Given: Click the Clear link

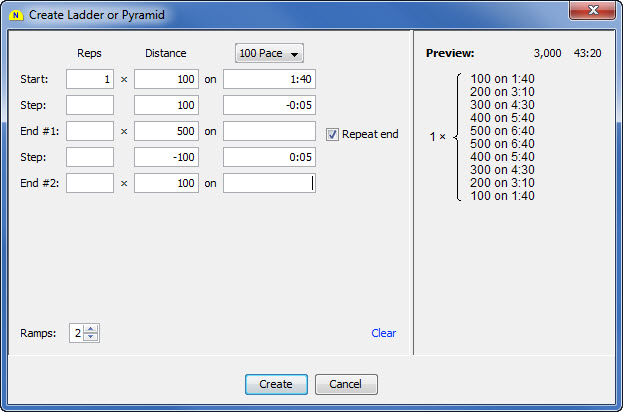Looking at the screenshot, I should [383, 333].
